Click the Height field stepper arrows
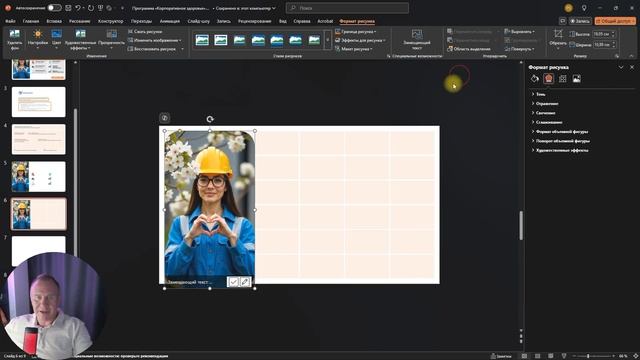Viewport: 640px width, 360px height. [x=613, y=34]
